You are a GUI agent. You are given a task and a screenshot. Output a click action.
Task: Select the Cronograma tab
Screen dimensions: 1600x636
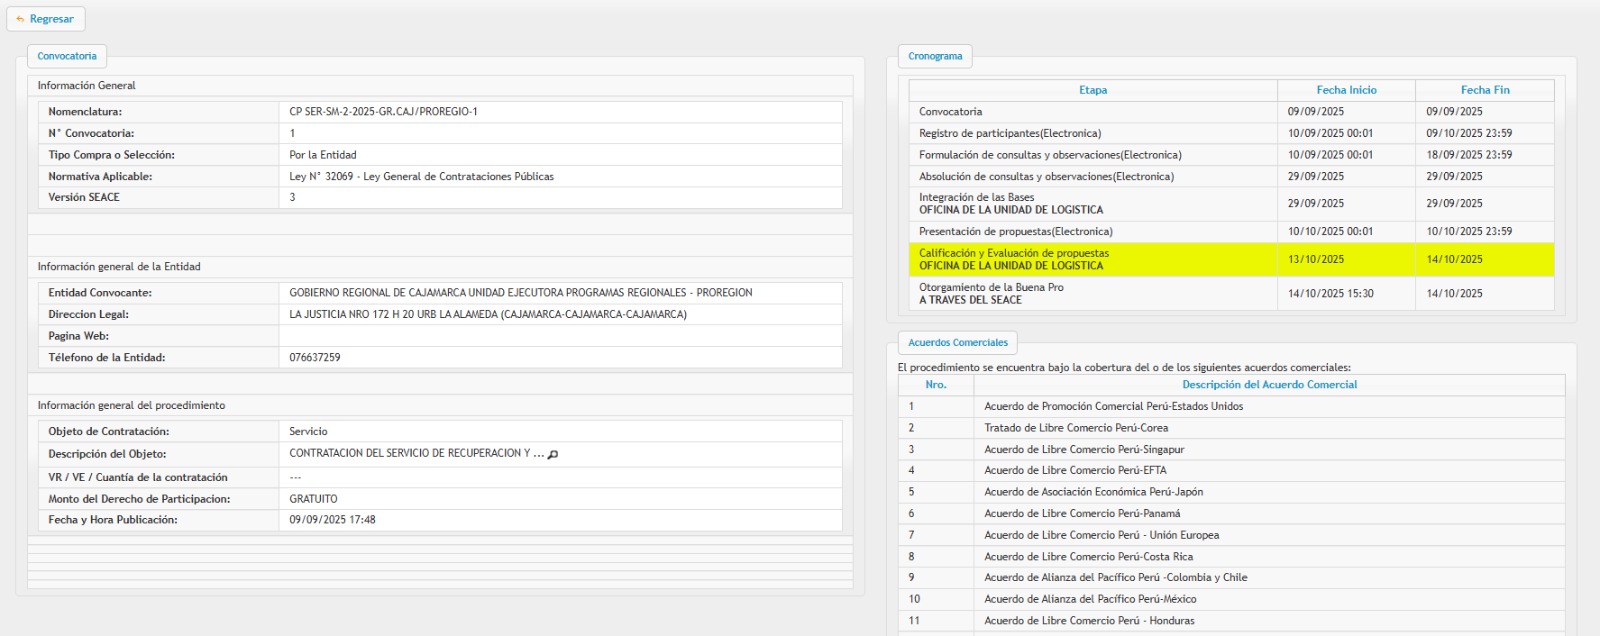[x=935, y=56]
